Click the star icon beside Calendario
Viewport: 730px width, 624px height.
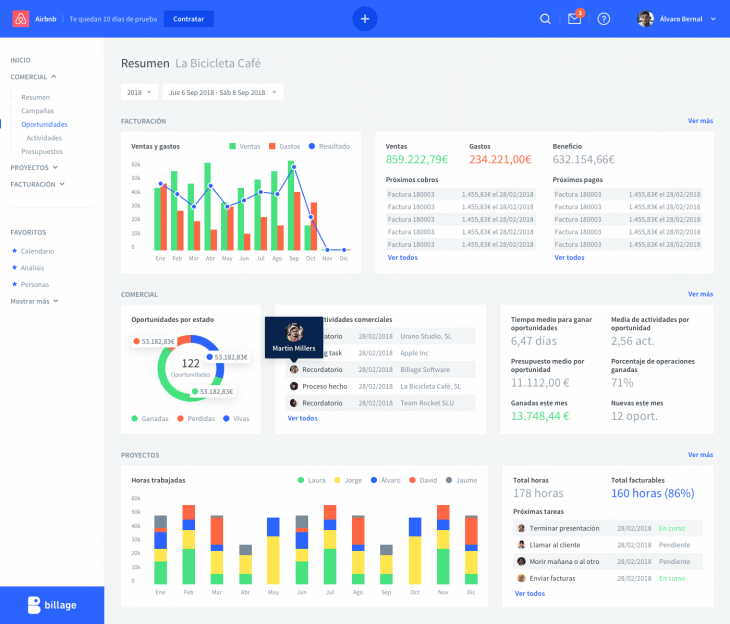(14, 251)
